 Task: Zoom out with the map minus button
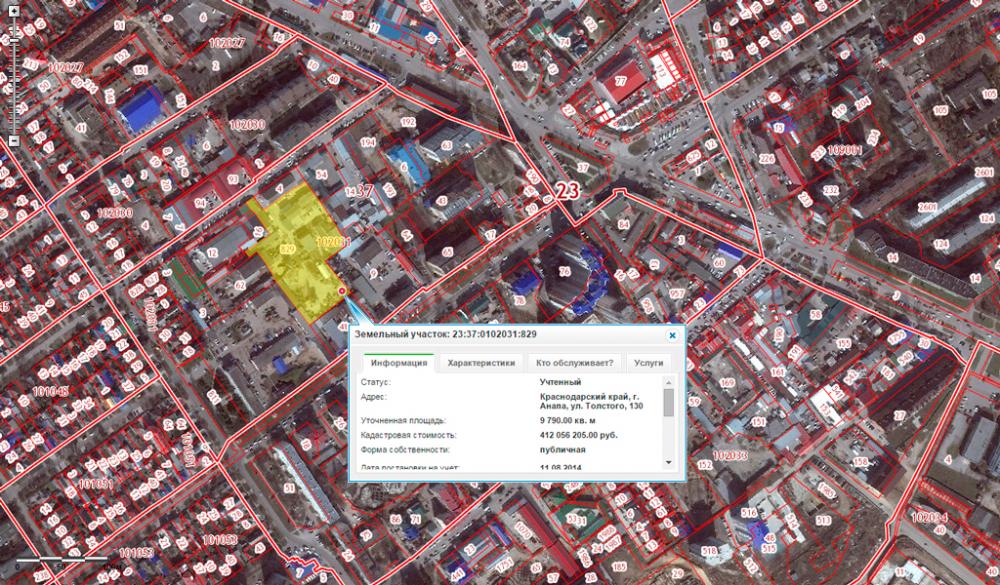[x=14, y=140]
